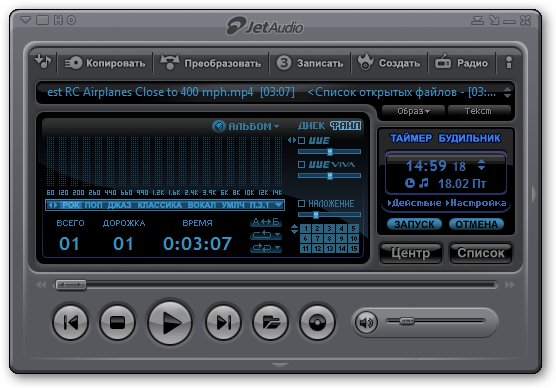Click the info icon at toolbar end
The width and height of the screenshot is (556, 388).
point(509,62)
